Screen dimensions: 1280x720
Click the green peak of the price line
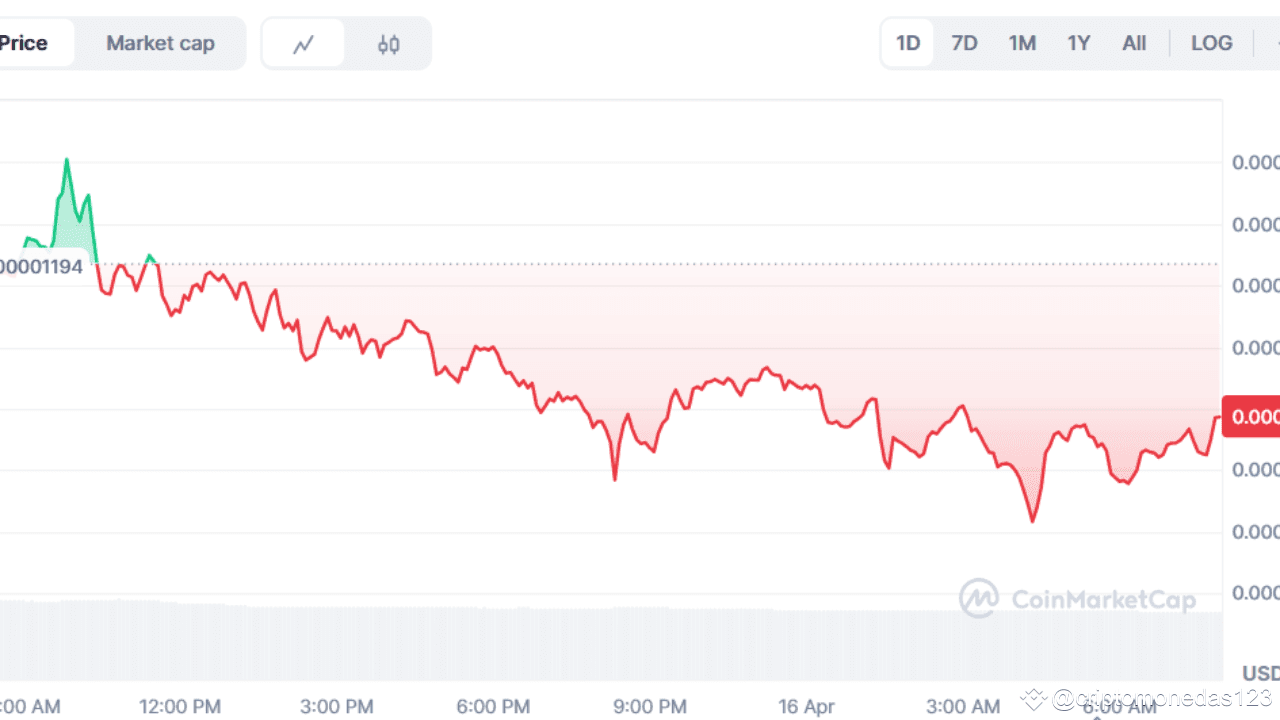pos(67,160)
